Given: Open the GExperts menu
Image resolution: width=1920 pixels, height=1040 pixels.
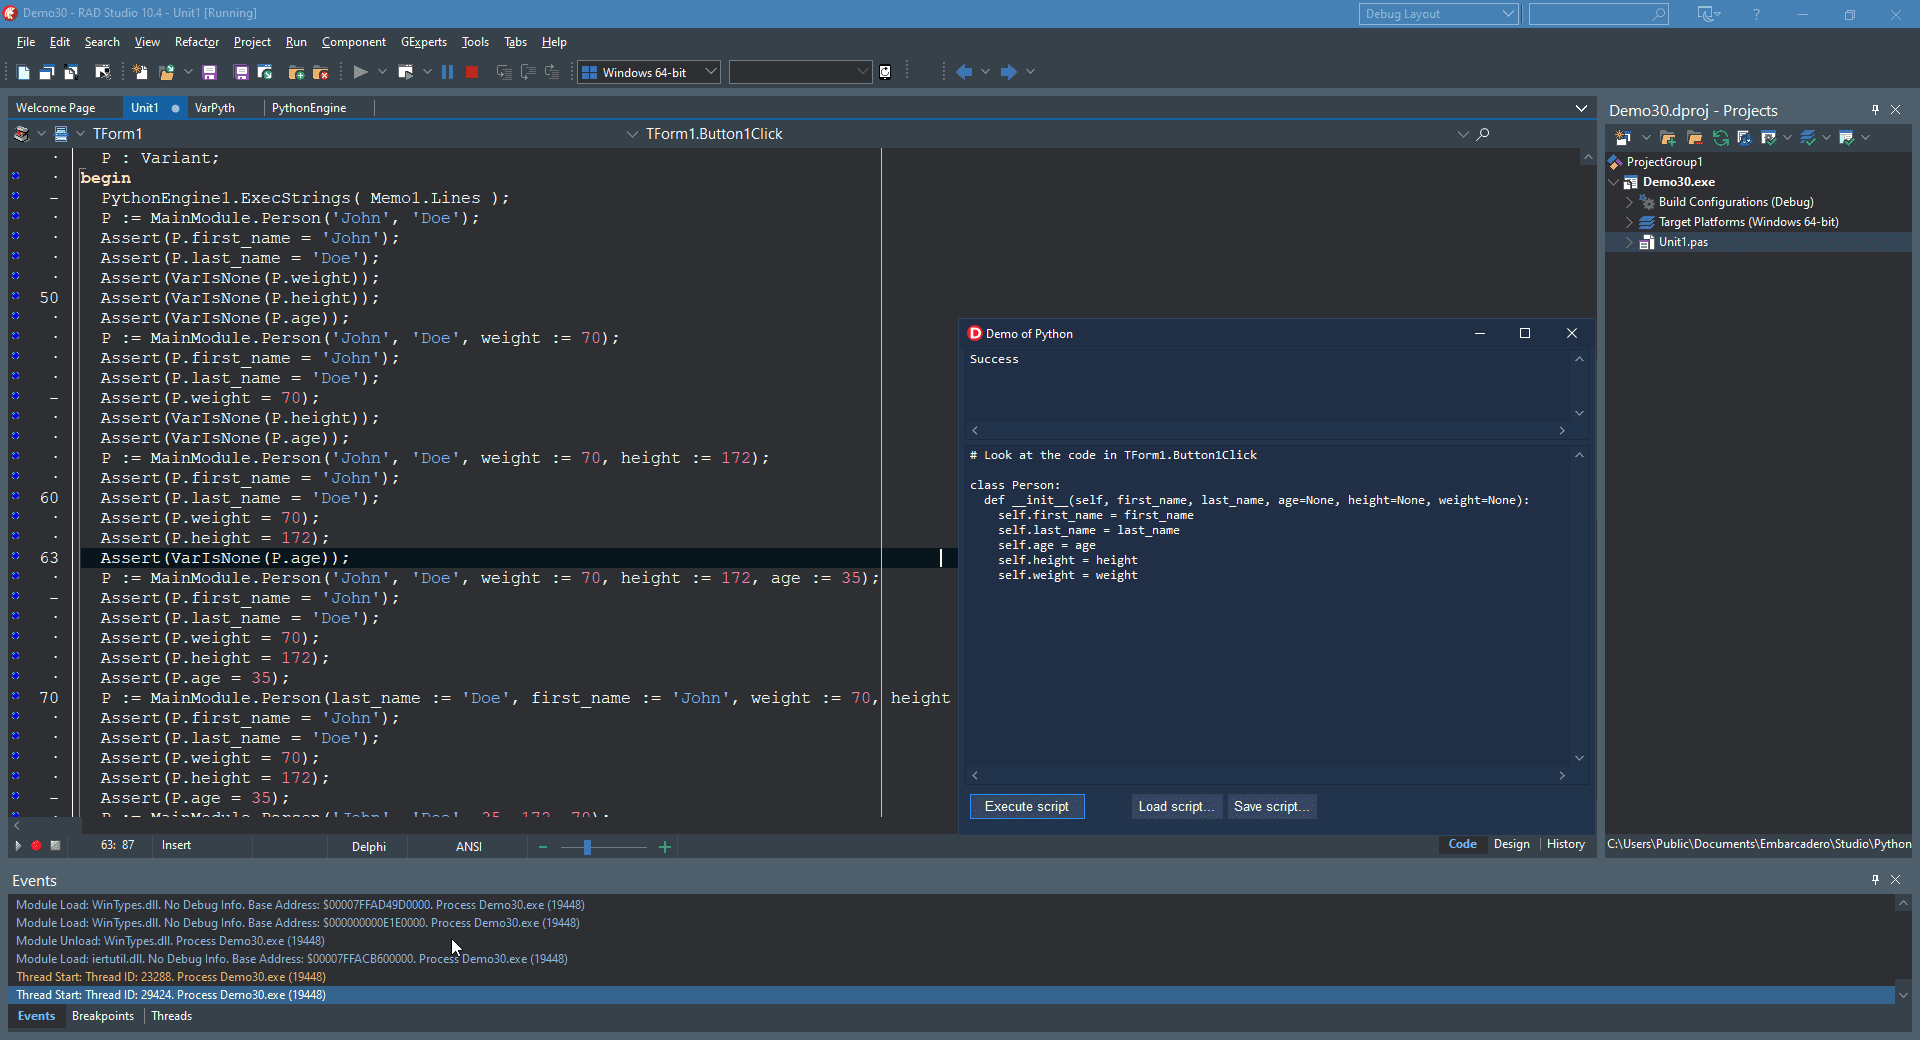Looking at the screenshot, I should tap(424, 42).
